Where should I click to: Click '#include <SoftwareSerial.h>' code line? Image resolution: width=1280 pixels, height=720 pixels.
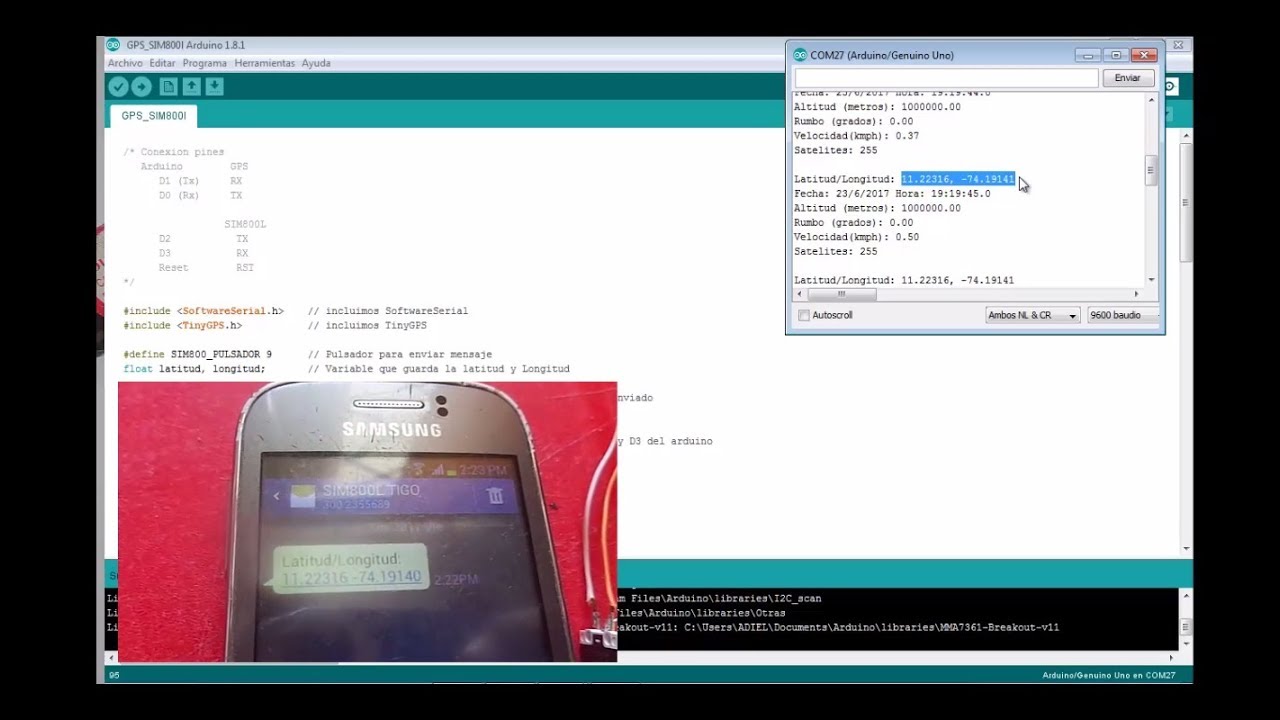pyautogui.click(x=203, y=311)
